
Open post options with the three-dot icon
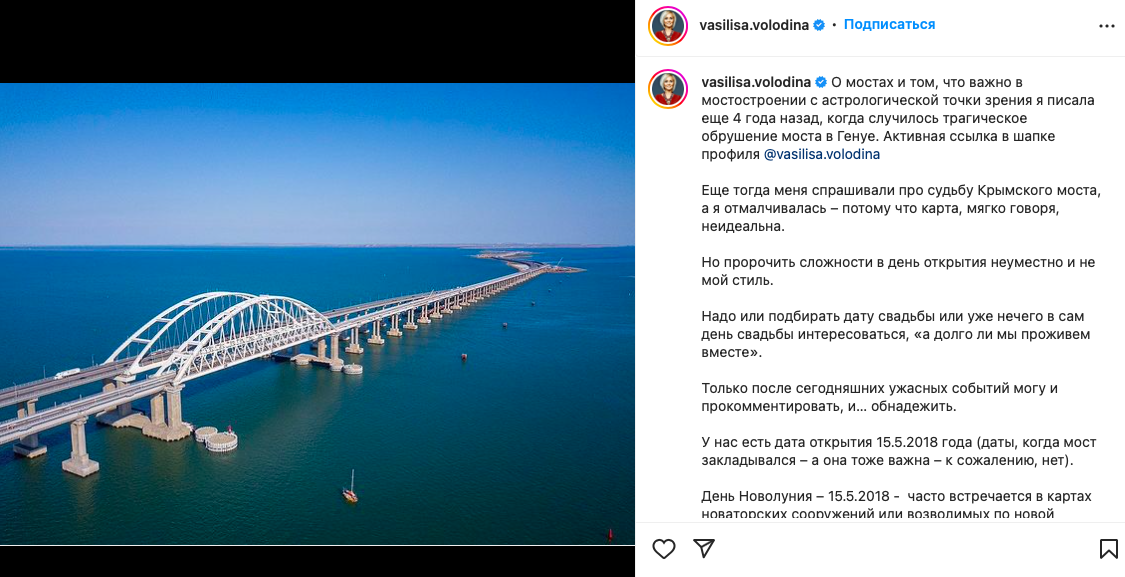[1106, 24]
